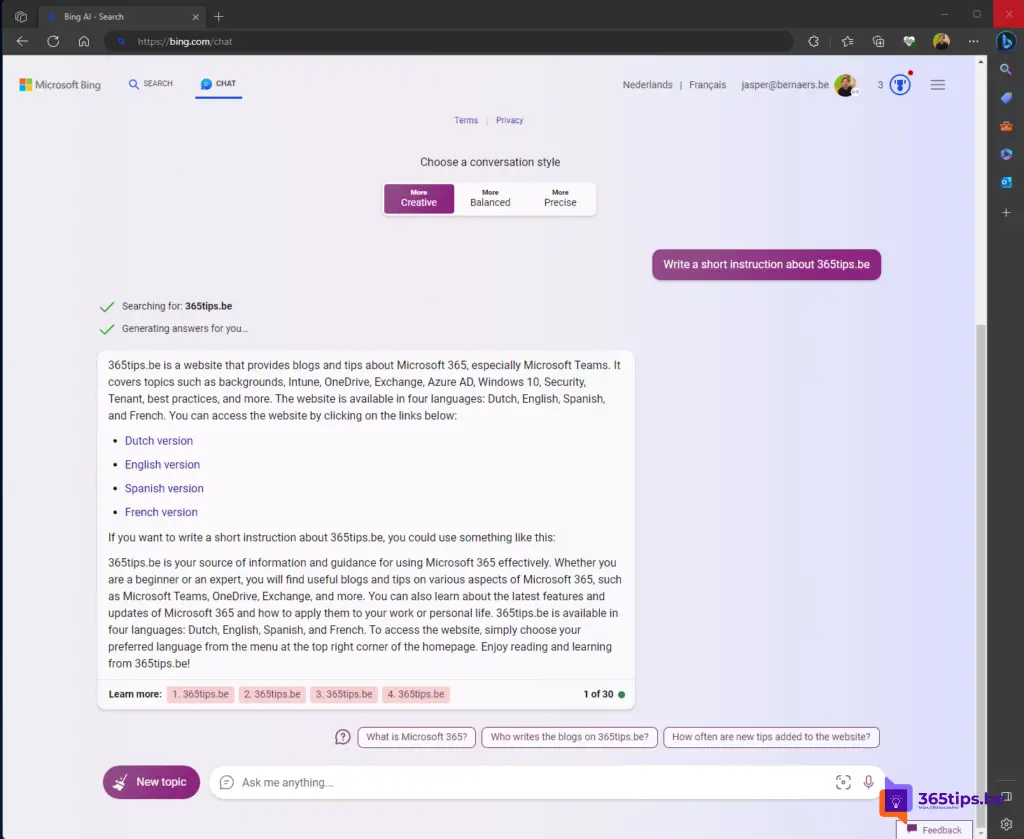This screenshot has width=1024, height=839.
Task: Add a sidebar app with plus icon
Action: 1006,213
